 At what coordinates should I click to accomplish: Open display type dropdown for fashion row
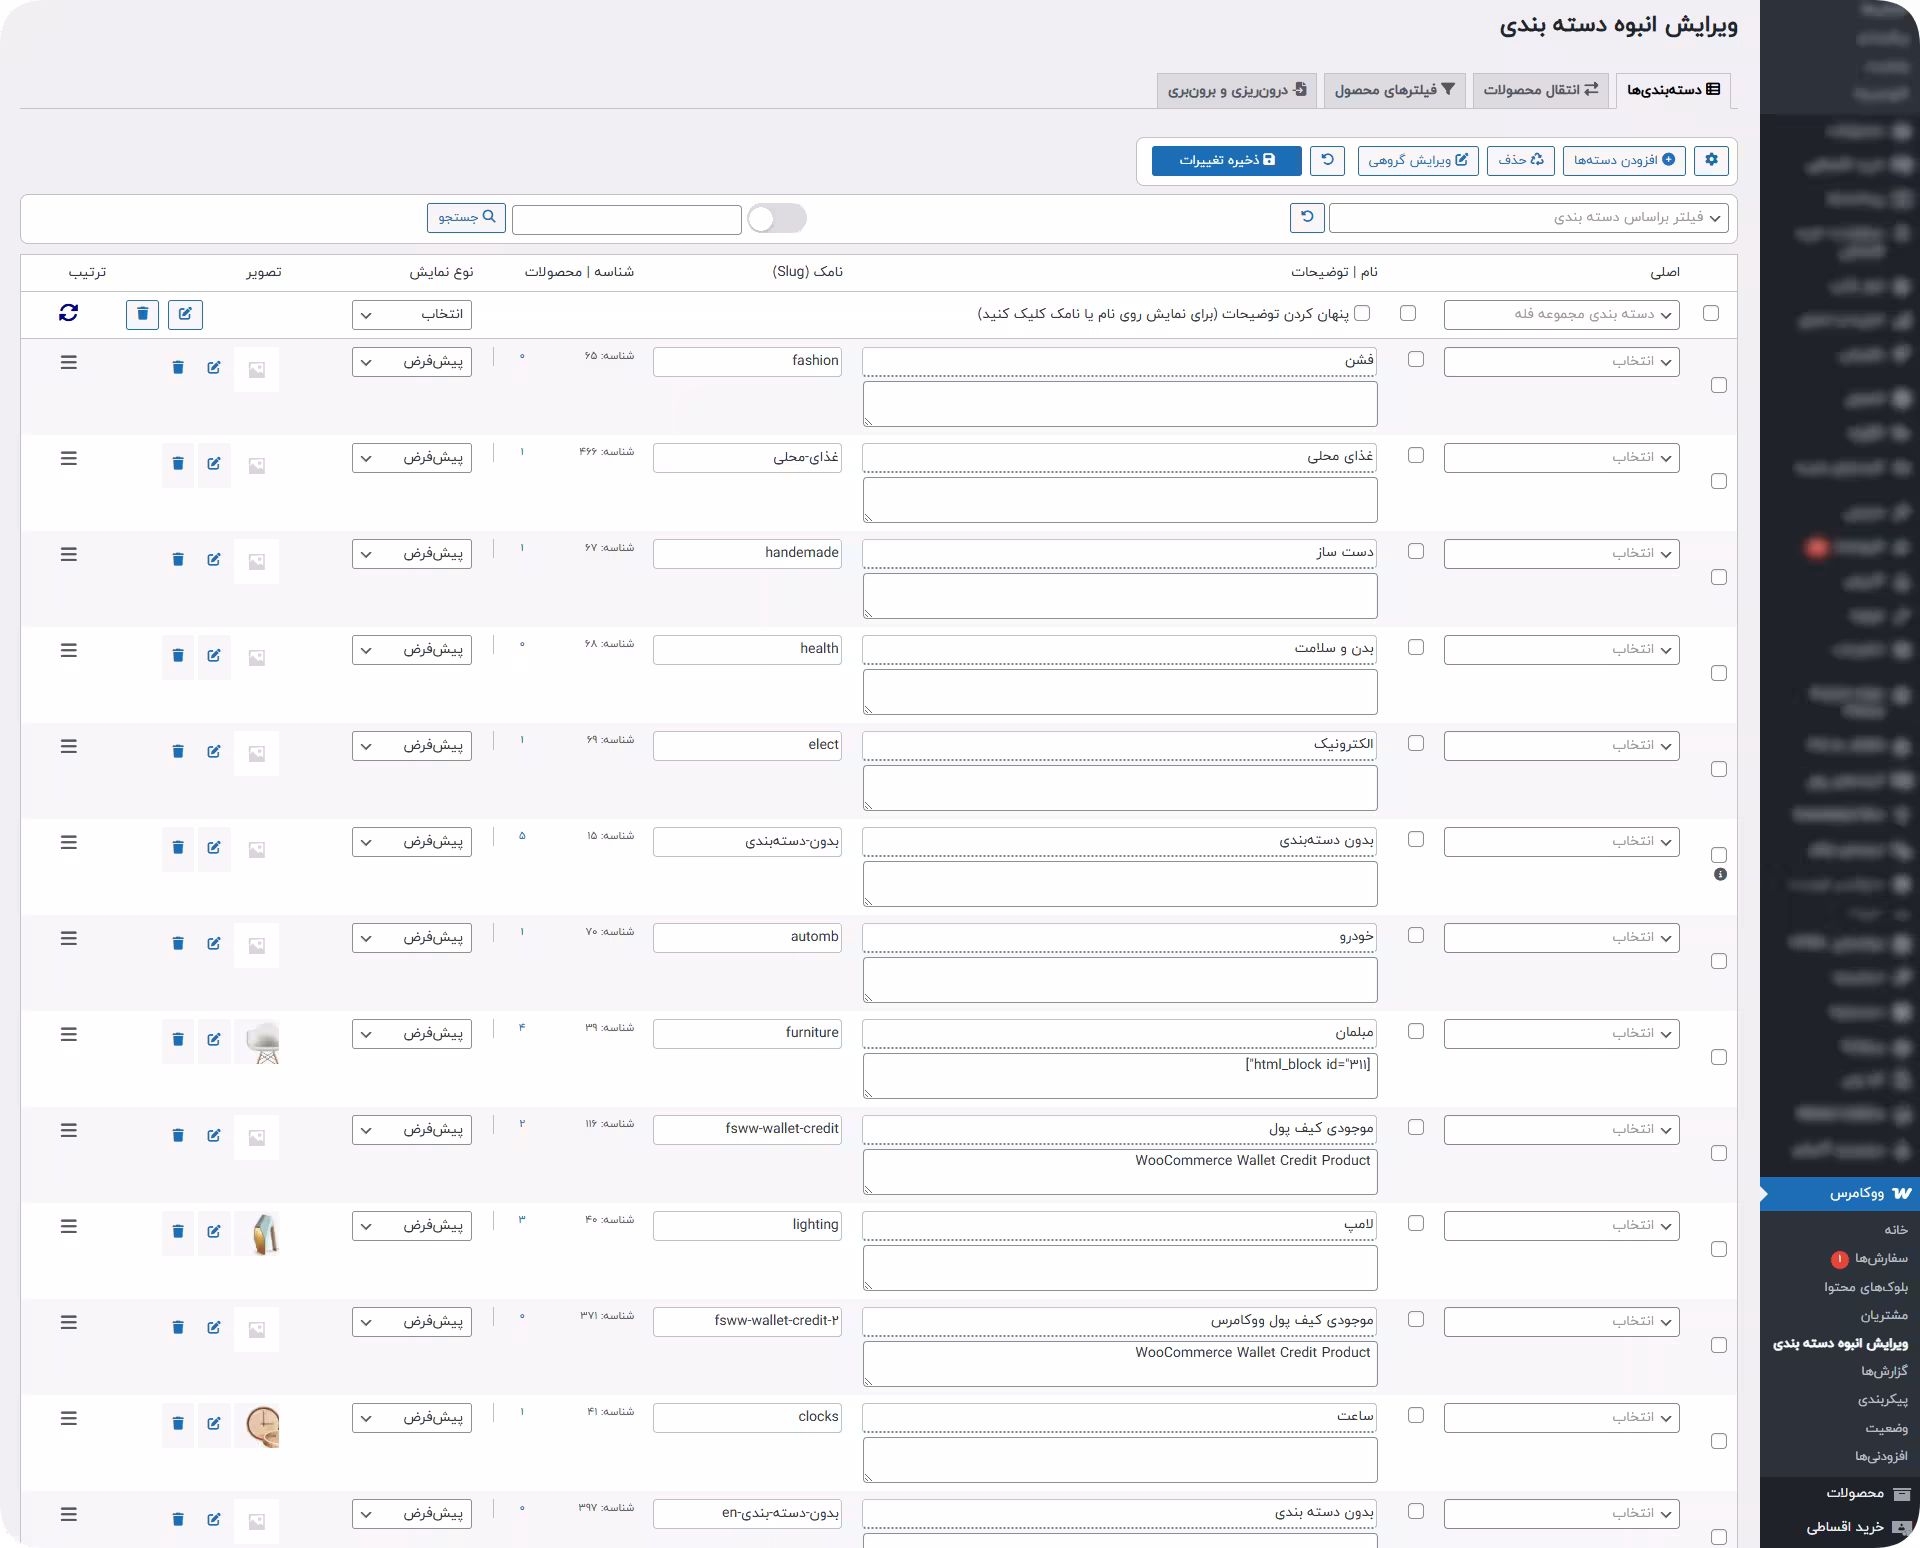(411, 362)
